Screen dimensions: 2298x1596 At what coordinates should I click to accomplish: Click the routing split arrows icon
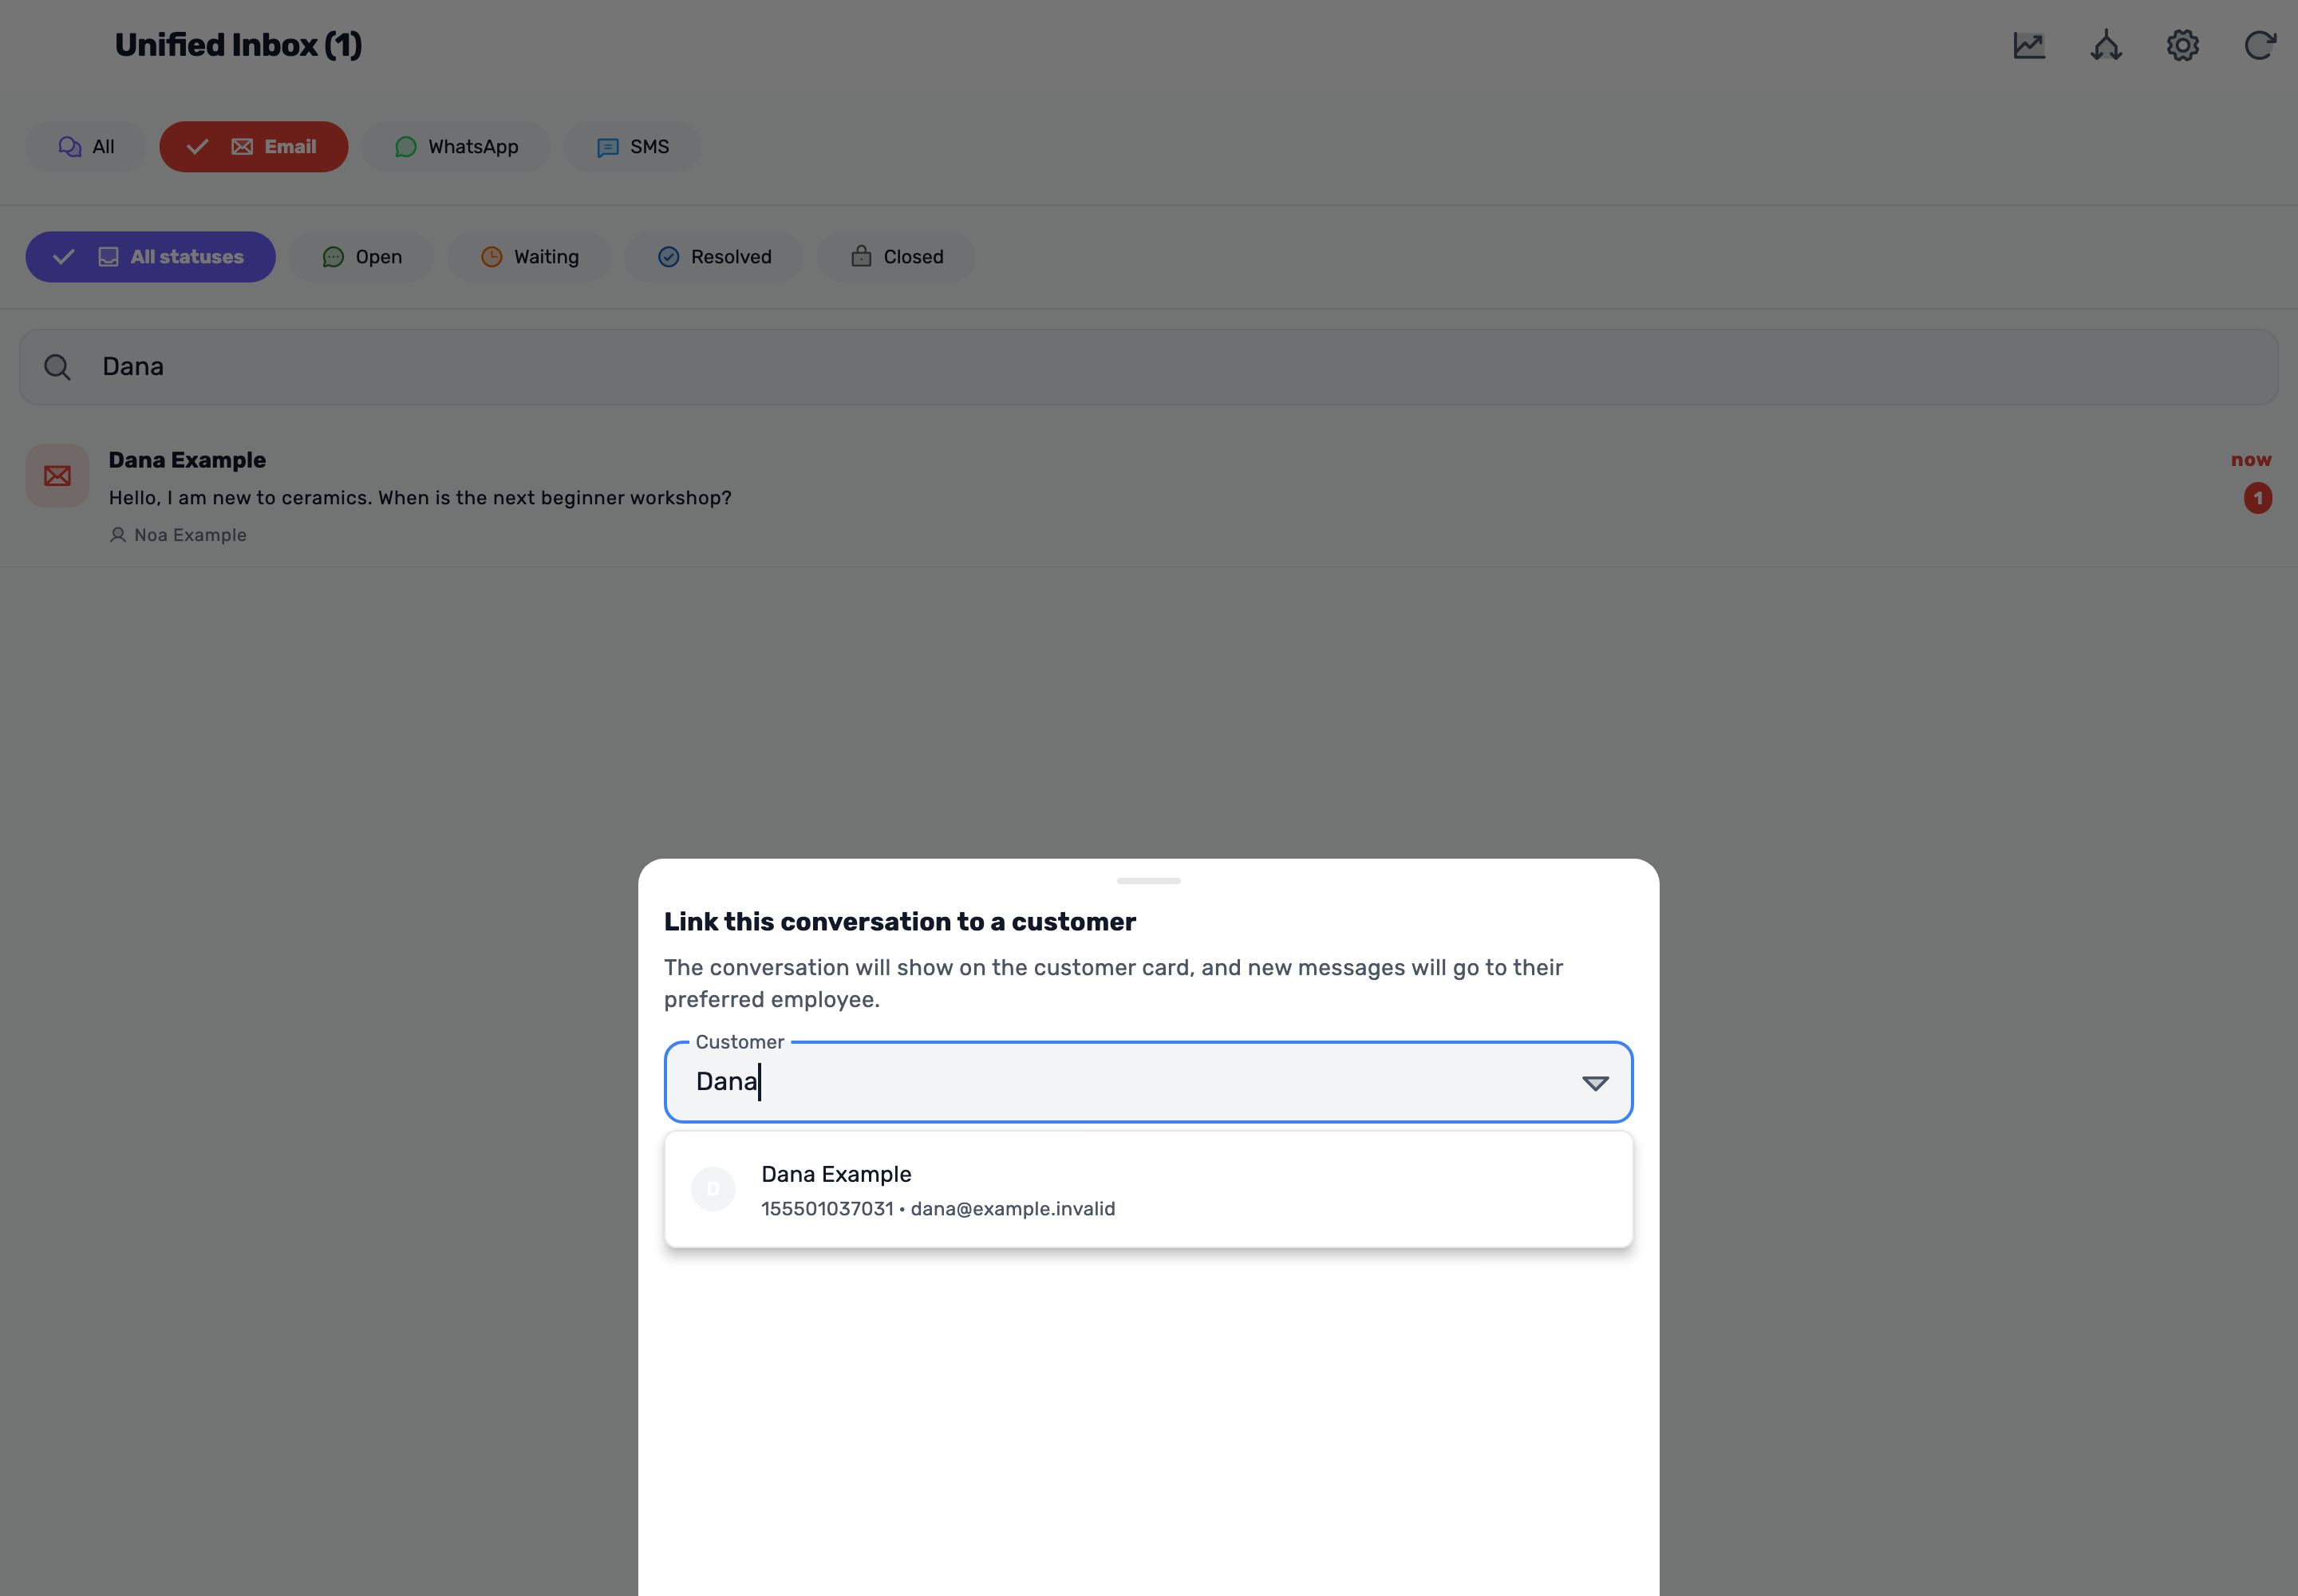click(2106, 46)
